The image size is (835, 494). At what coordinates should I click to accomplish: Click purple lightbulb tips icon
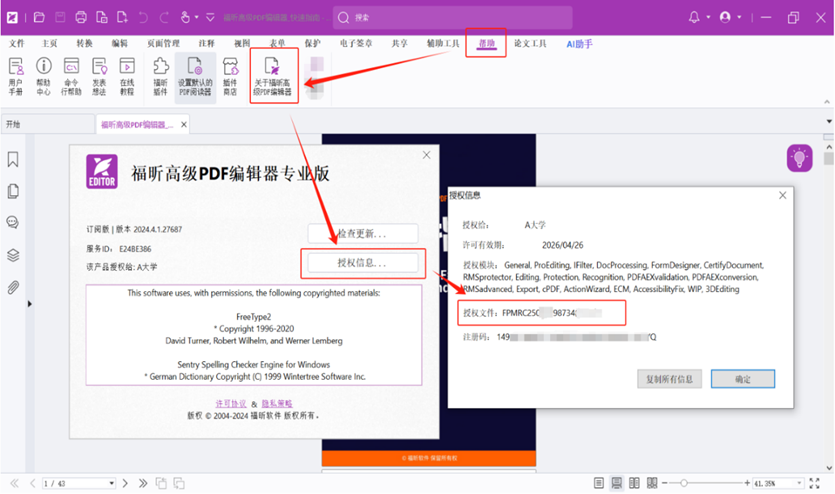[x=799, y=158]
